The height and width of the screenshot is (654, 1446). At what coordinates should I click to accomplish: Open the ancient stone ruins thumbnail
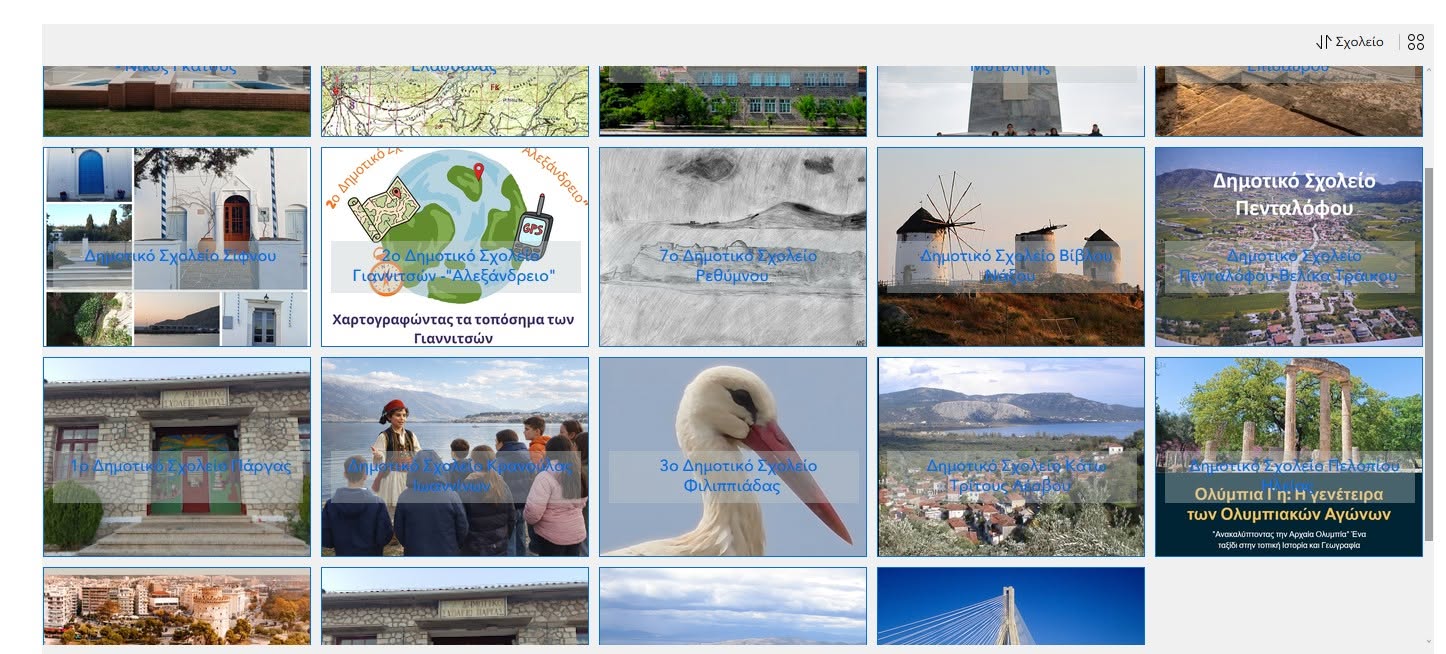[x=1289, y=101]
